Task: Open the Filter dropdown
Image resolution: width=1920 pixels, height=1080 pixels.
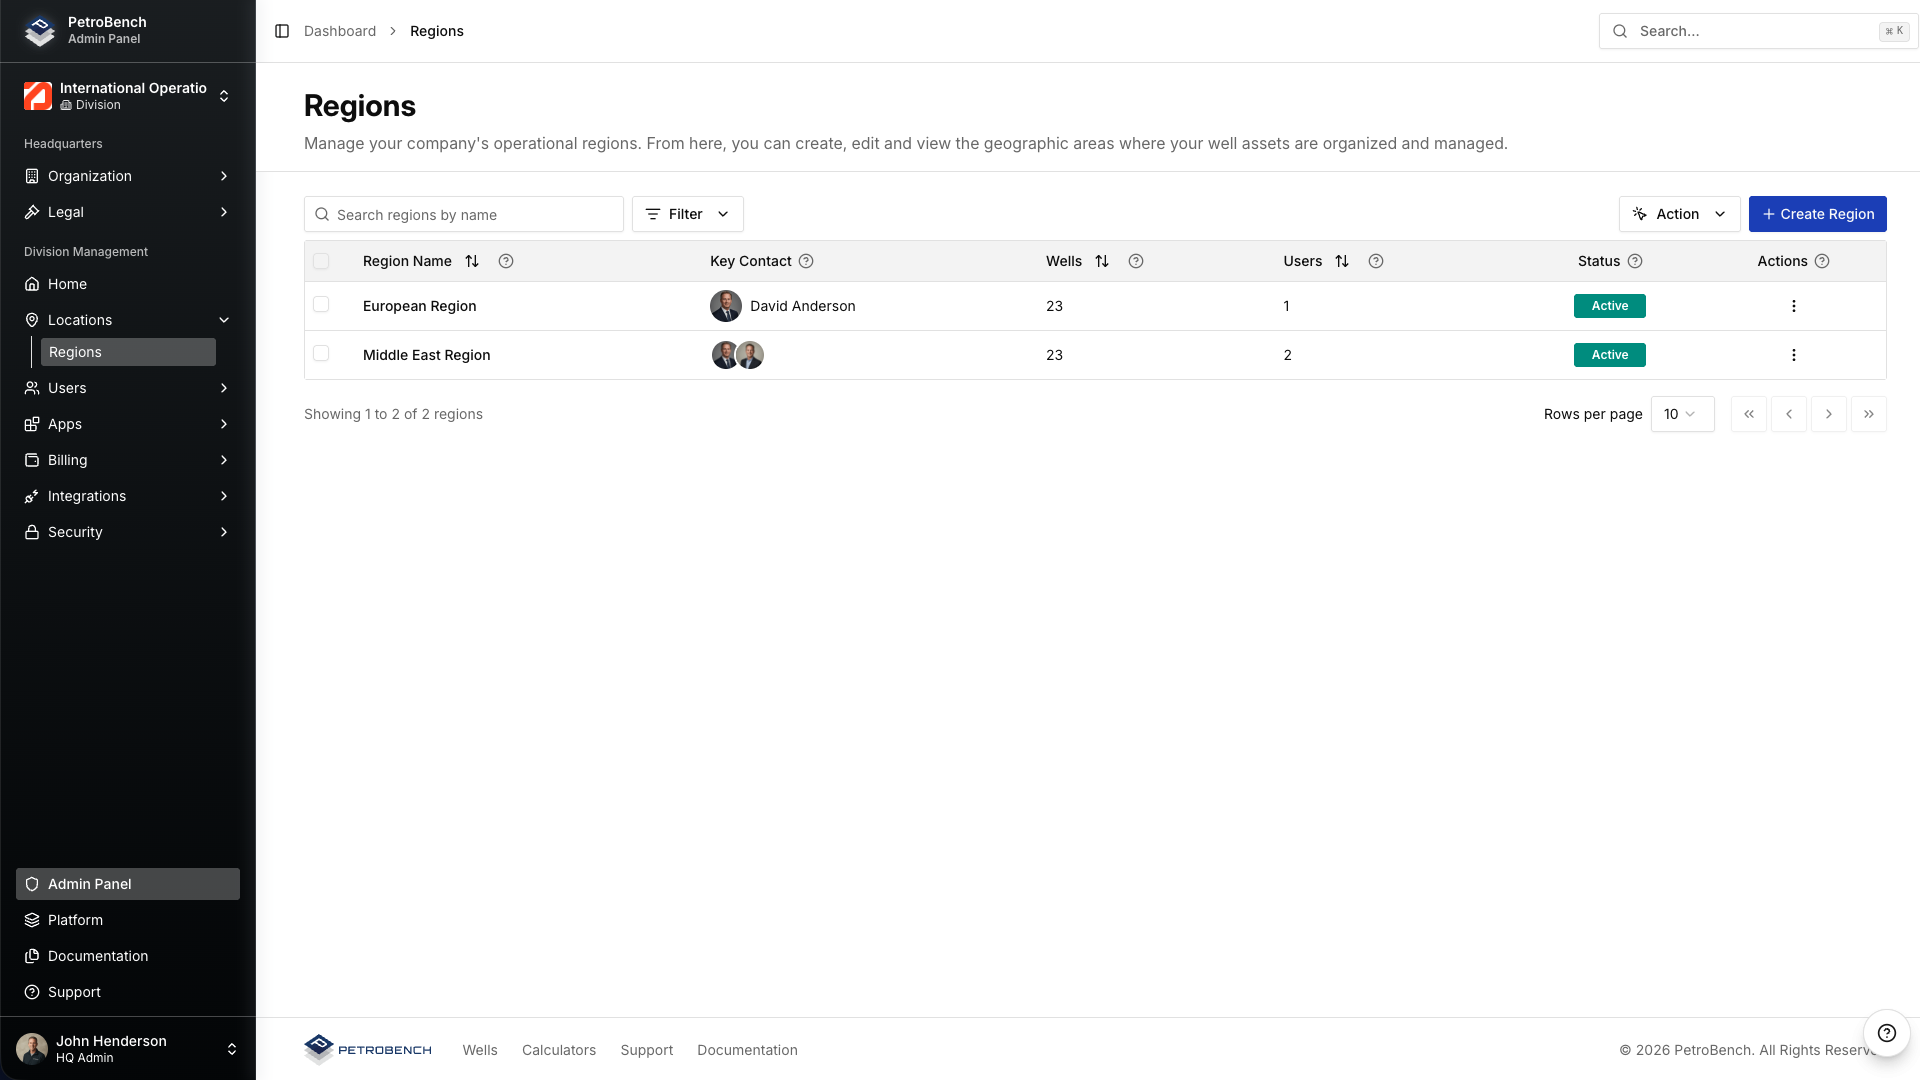Action: [x=687, y=214]
